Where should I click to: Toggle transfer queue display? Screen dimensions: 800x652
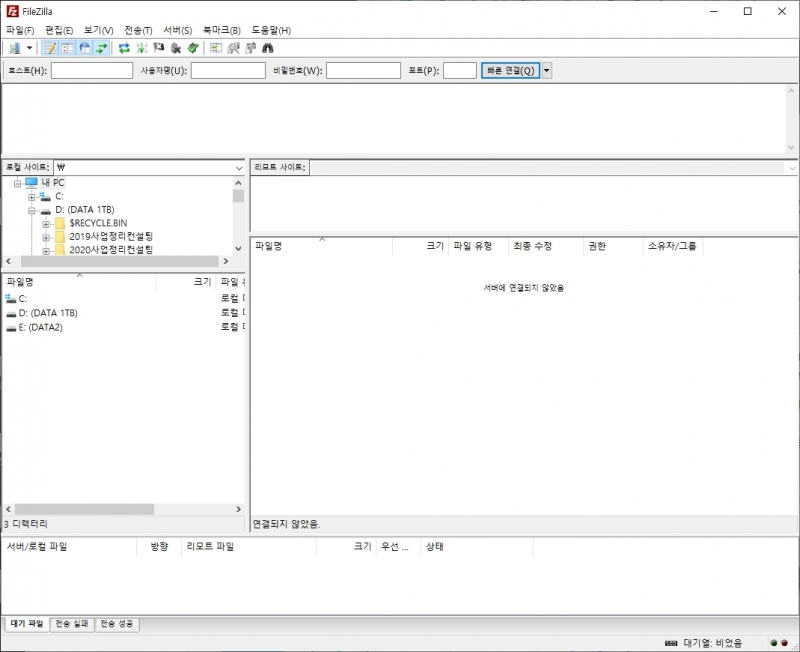102,48
